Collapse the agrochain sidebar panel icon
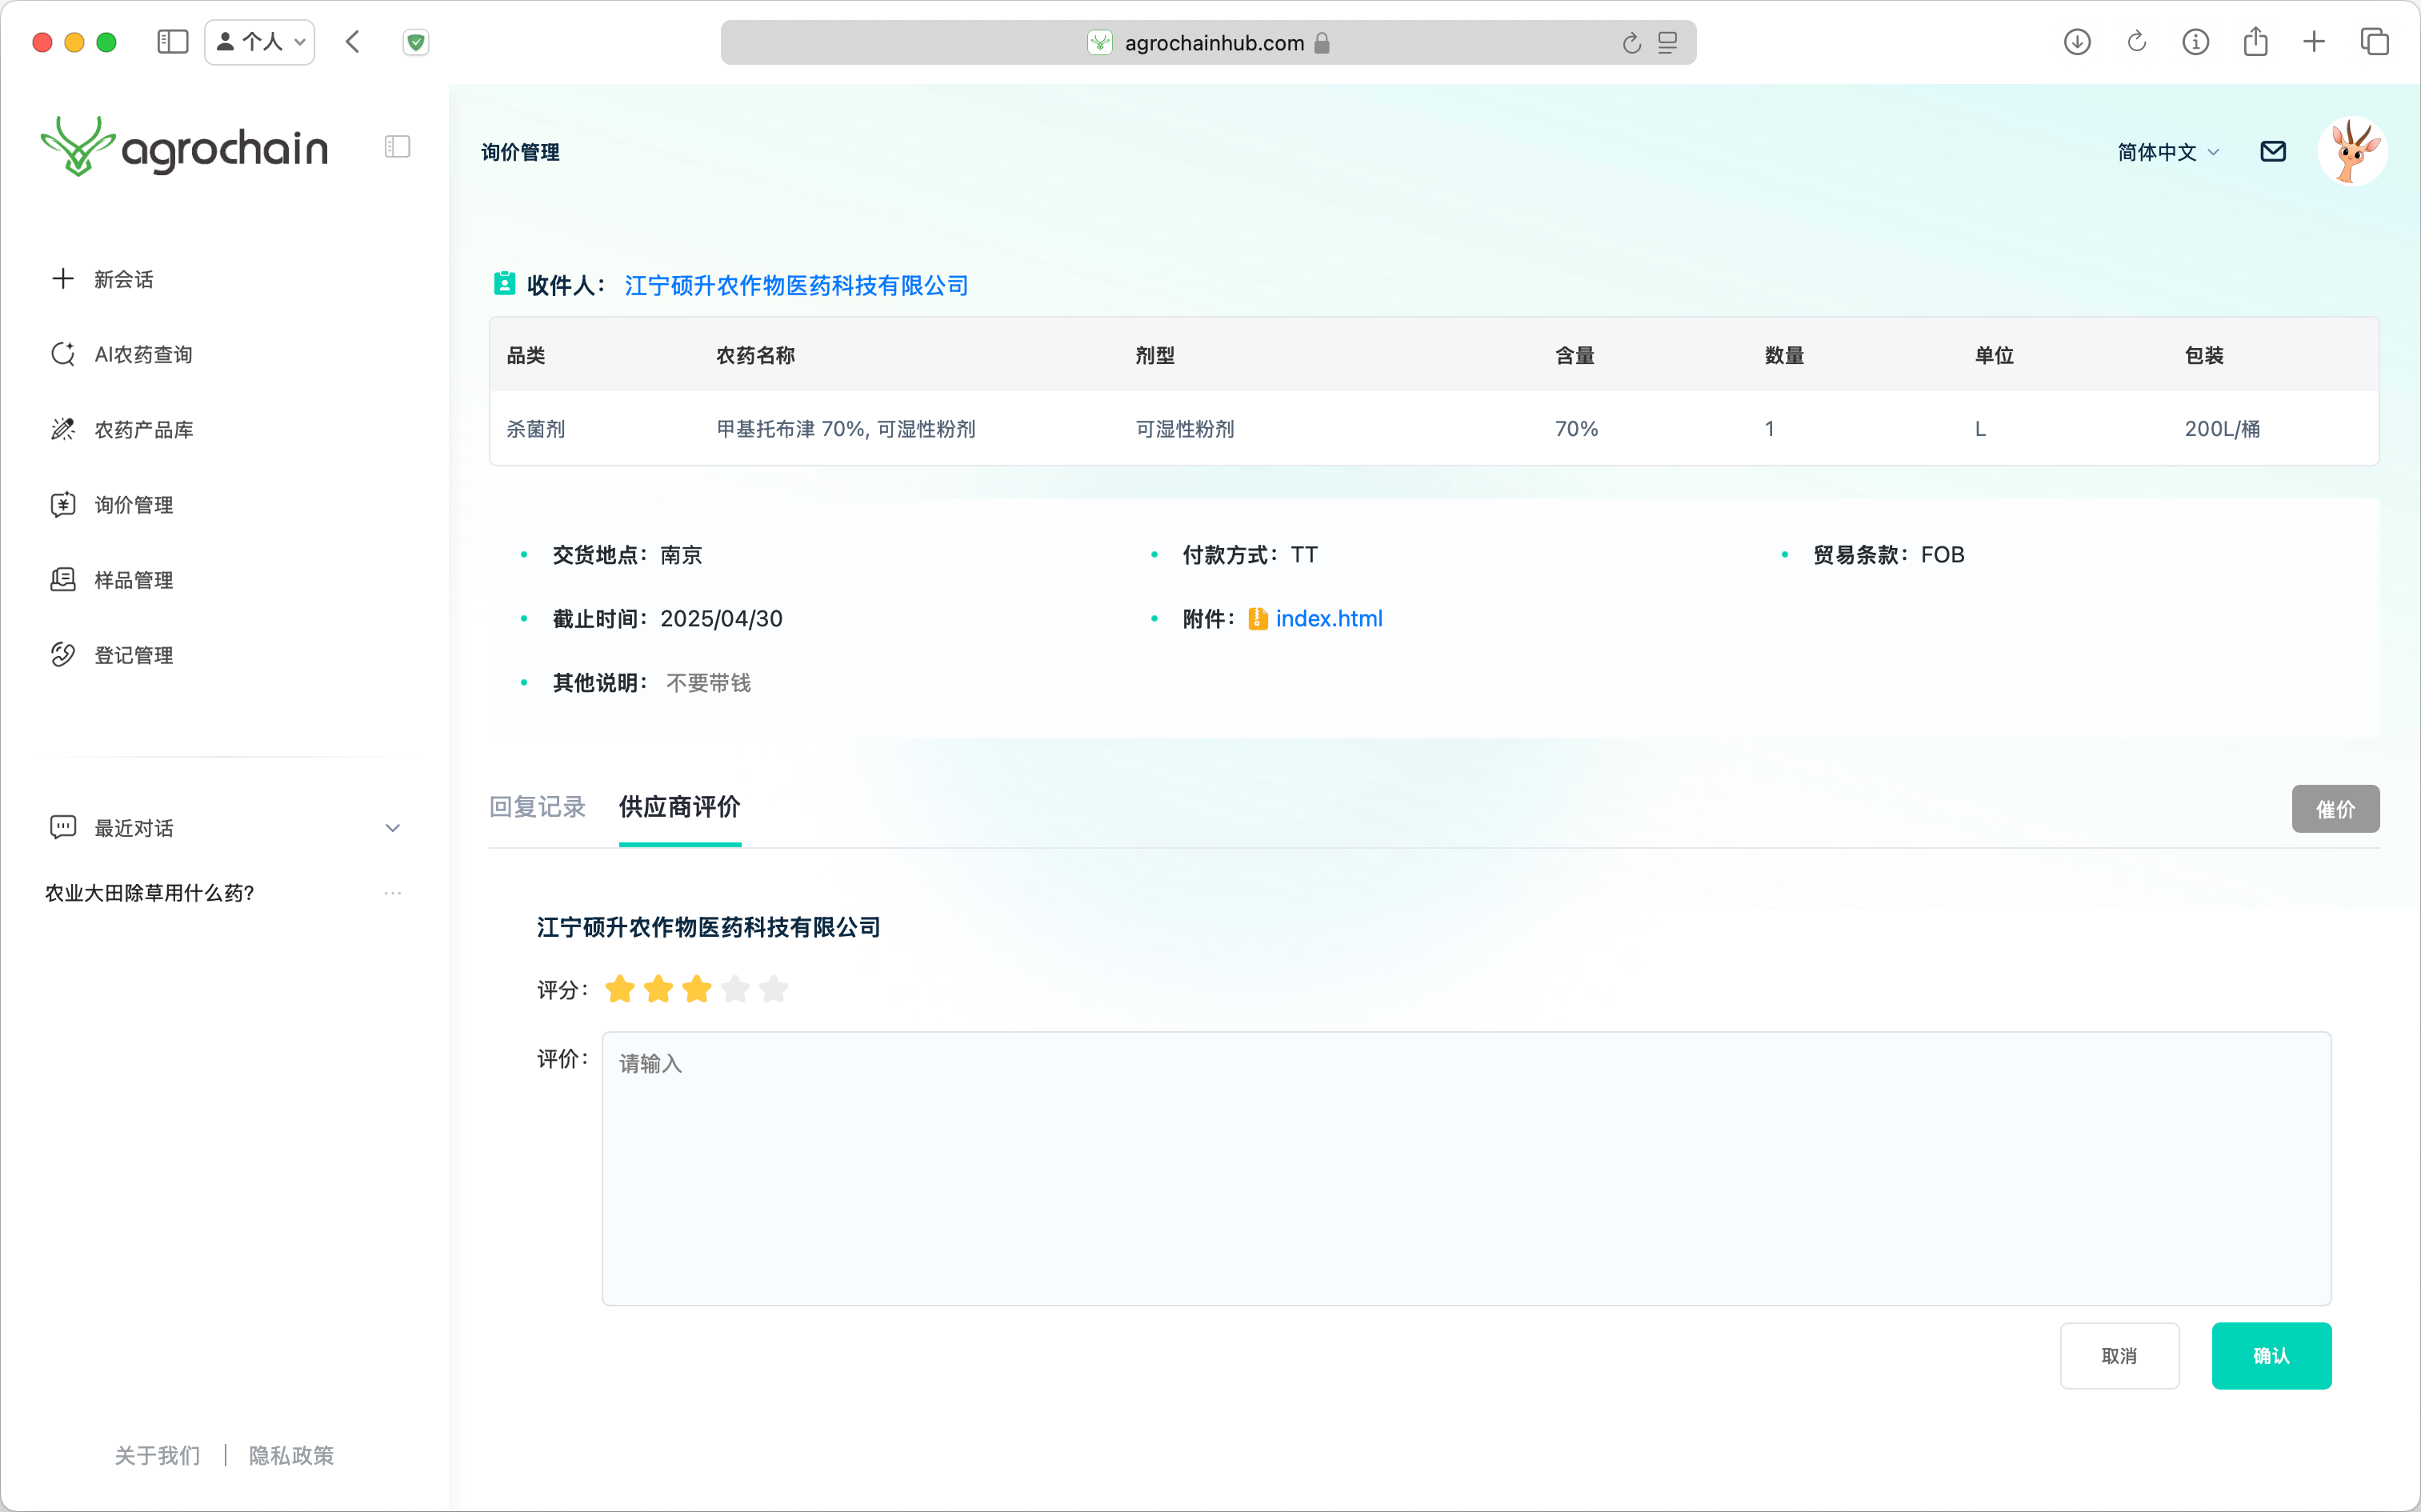2421x1512 pixels. click(397, 147)
